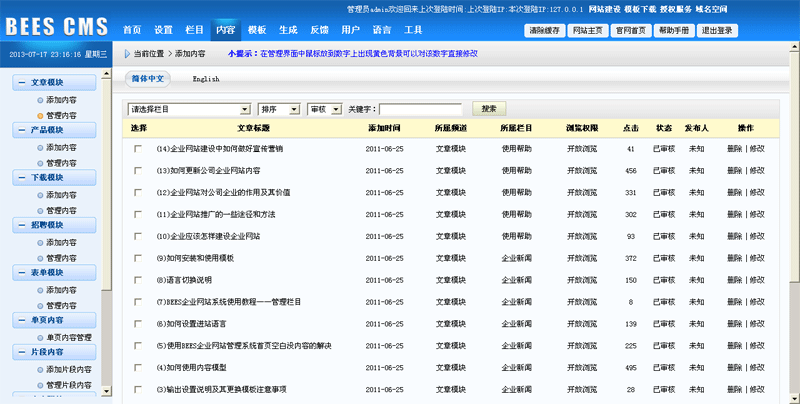The width and height of the screenshot is (800, 404).
Task: Check the box for article (12)
Action: [x=138, y=192]
